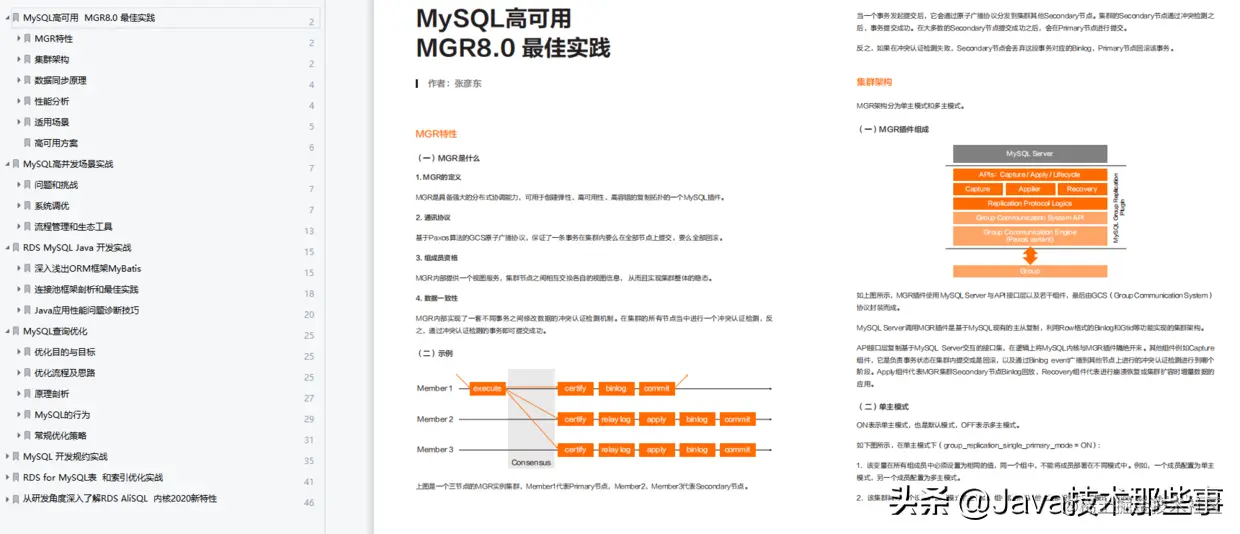1240x534 pixels.
Task: Expand the RDS for MySQL表 和索引优化实战 node
Action: [x=6, y=478]
